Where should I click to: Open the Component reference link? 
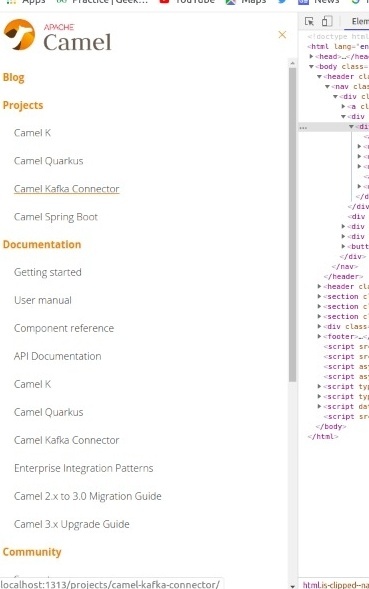[x=64, y=328]
